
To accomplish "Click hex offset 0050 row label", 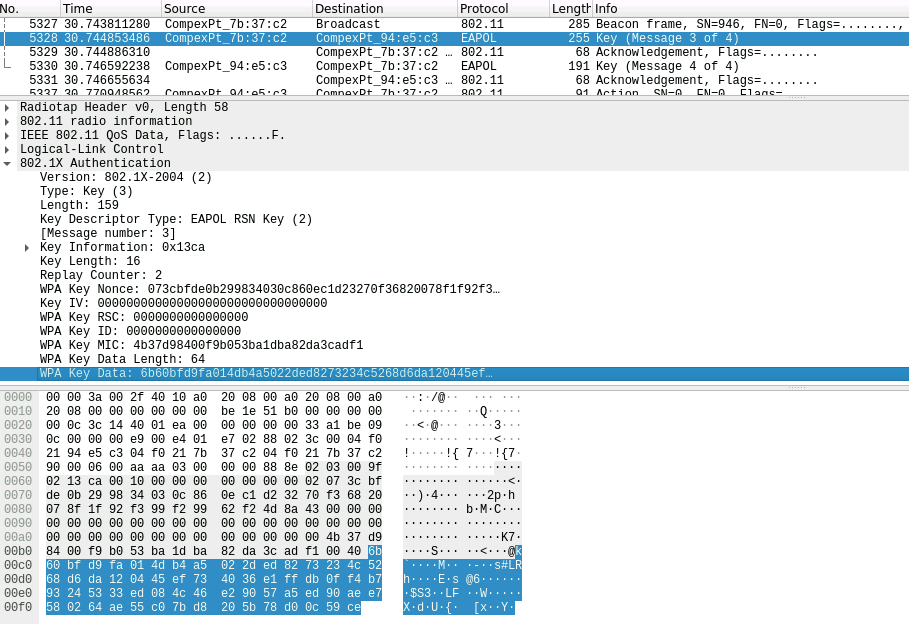I will 18,467.
